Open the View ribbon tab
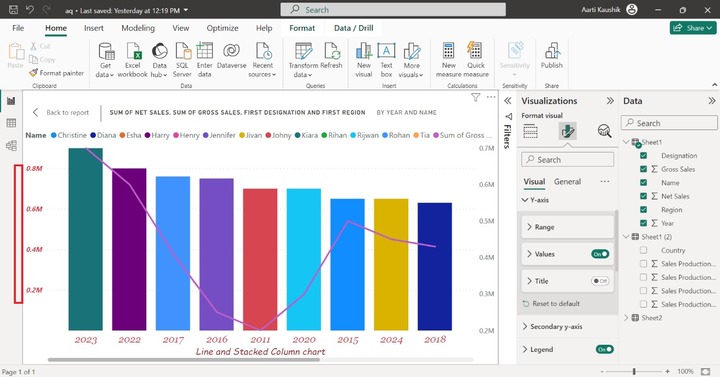Screen dimensions: 720x377 click(180, 28)
